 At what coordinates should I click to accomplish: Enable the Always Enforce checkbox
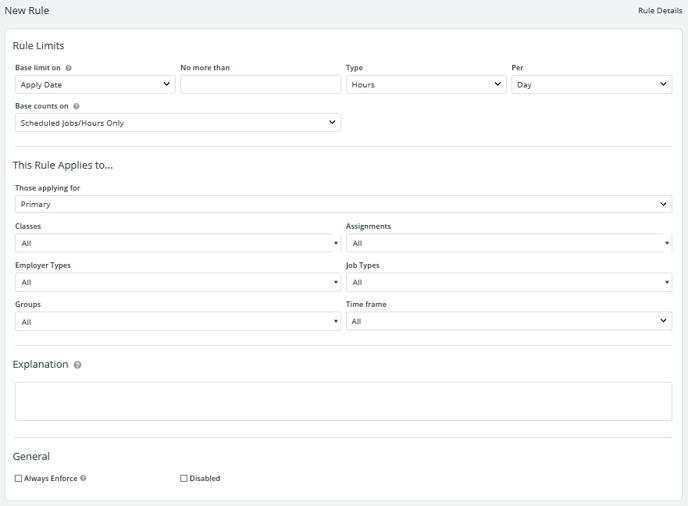pyautogui.click(x=18, y=478)
